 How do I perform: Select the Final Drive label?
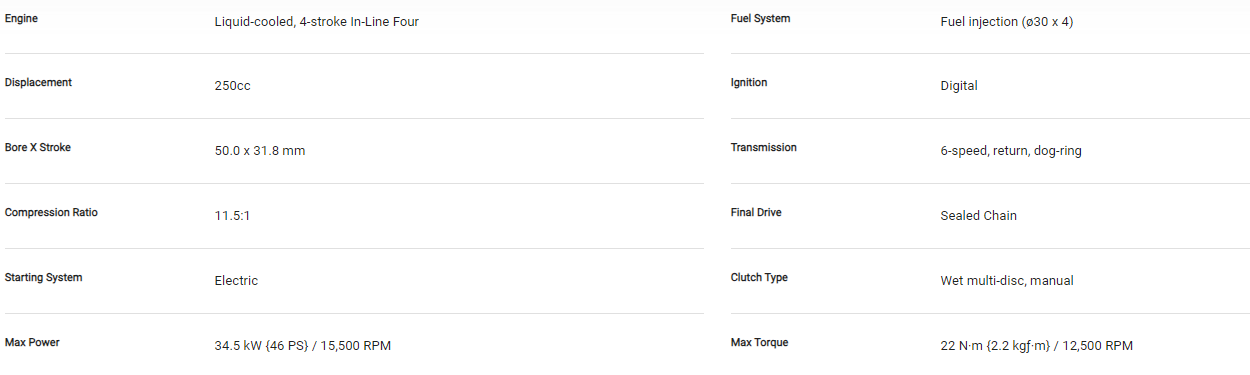click(x=756, y=212)
